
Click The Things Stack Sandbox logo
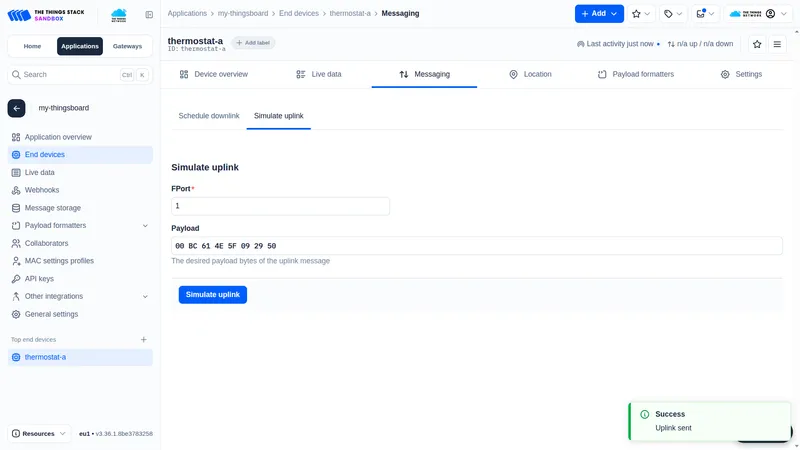(46, 15)
